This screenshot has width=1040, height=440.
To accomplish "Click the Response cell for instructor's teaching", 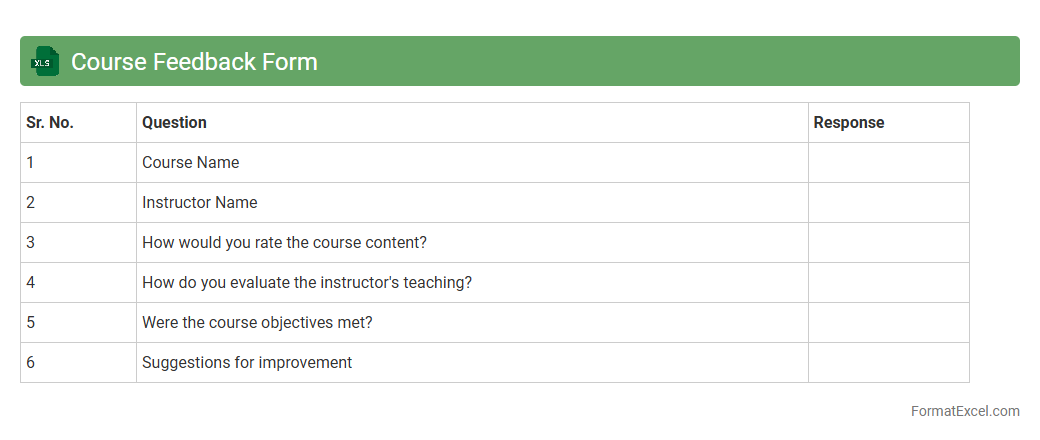I will [x=888, y=283].
